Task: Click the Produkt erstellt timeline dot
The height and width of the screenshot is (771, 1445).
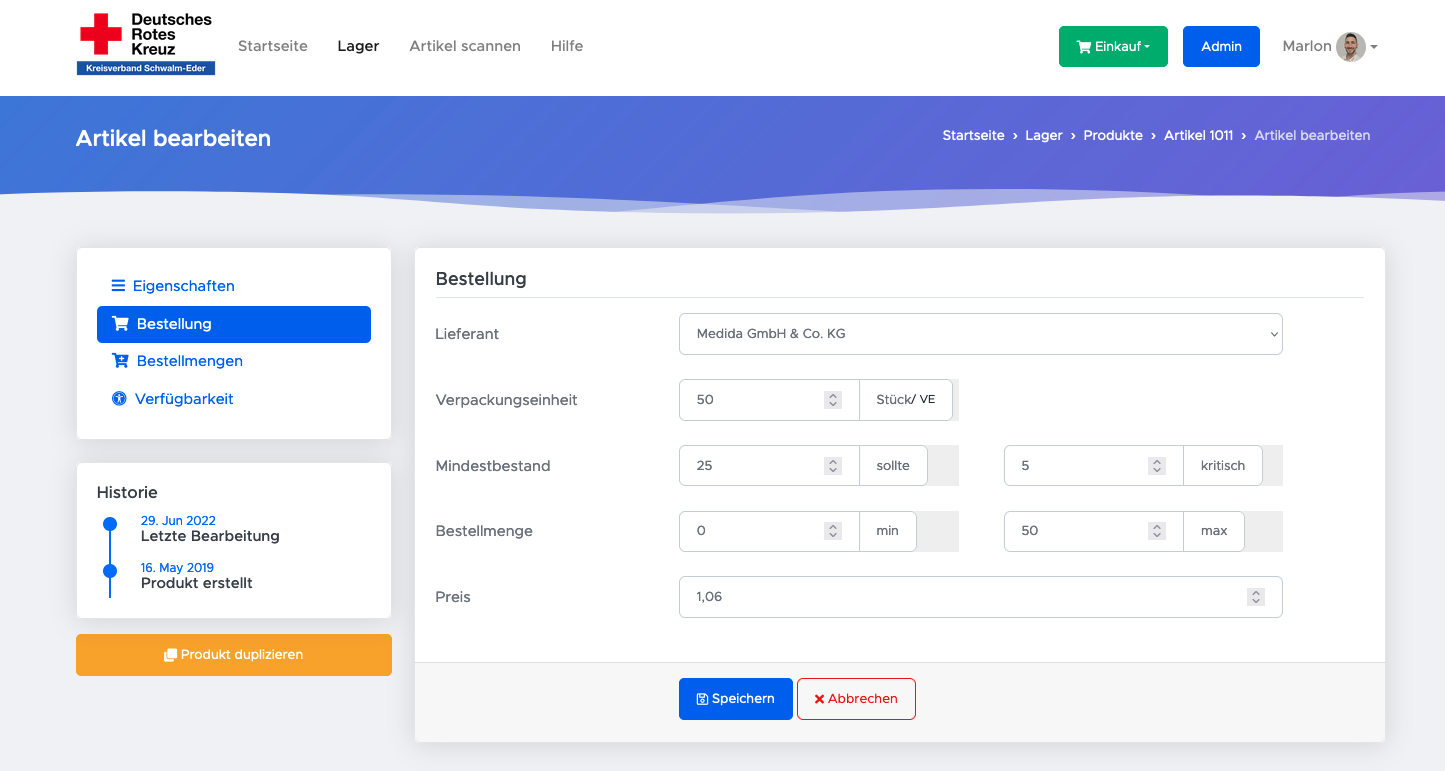Action: pyautogui.click(x=110, y=571)
